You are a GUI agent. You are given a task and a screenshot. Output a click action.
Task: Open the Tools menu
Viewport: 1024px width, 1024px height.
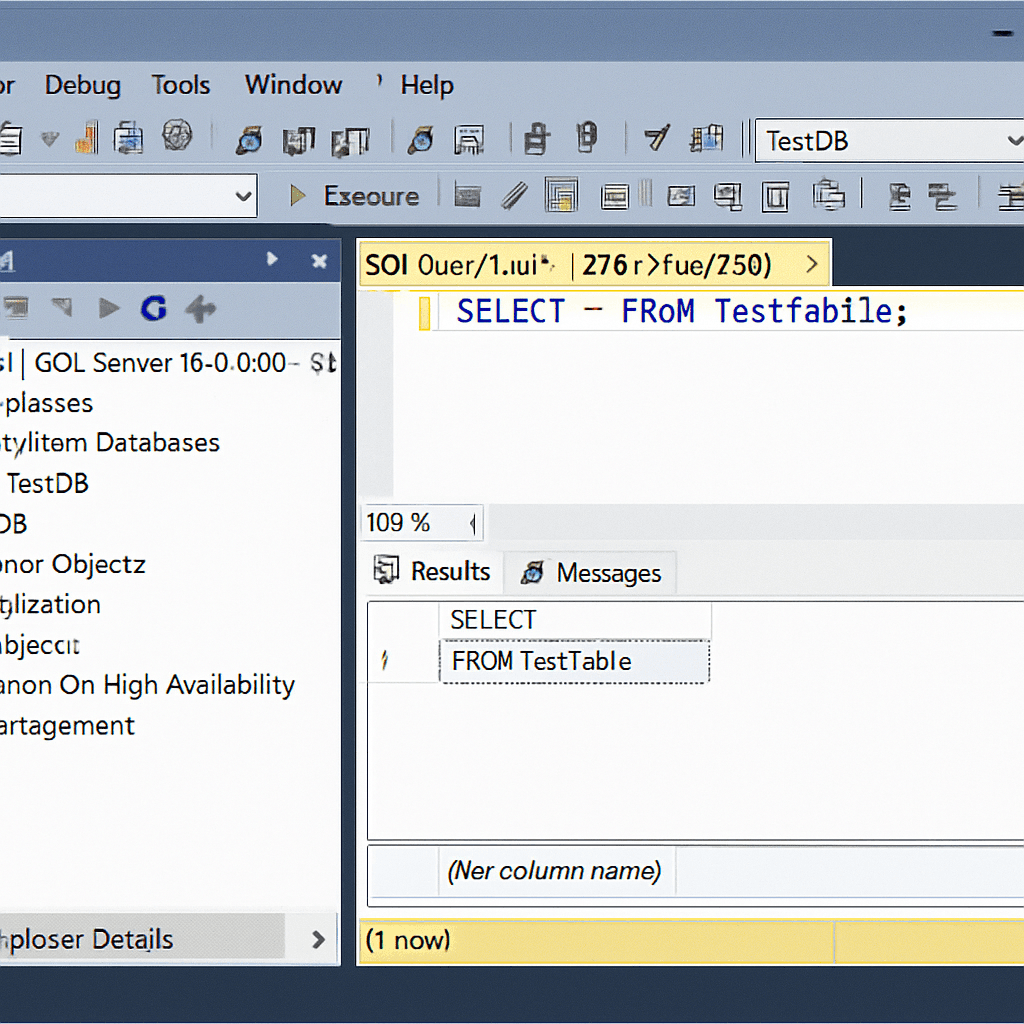click(181, 85)
